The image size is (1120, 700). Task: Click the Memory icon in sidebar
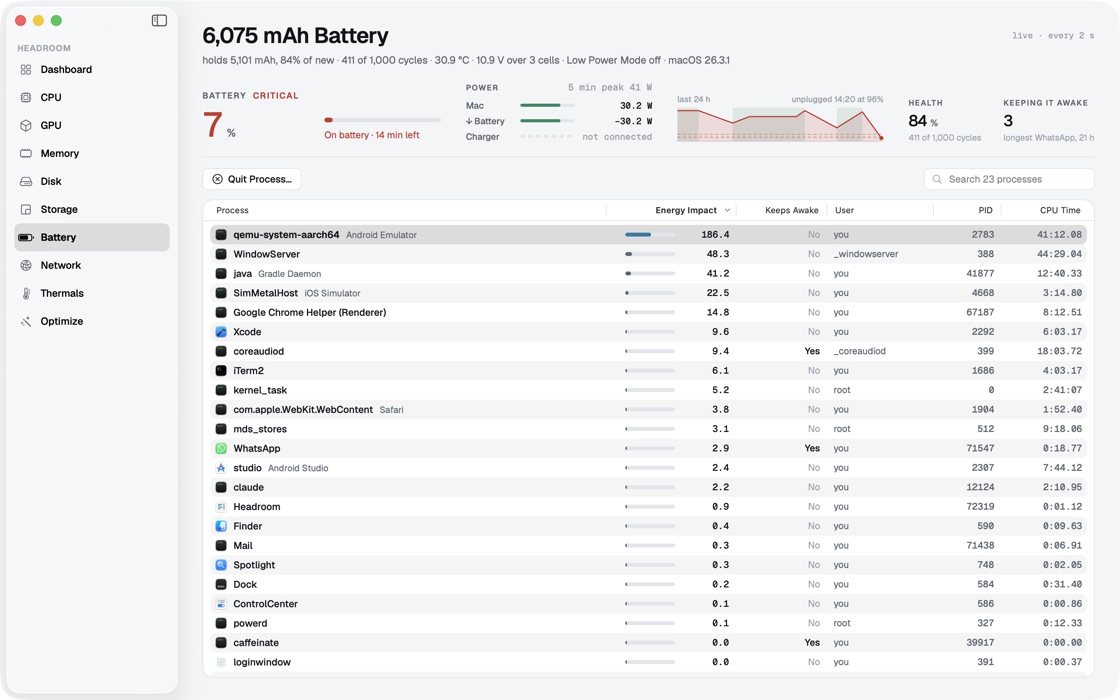coord(26,153)
